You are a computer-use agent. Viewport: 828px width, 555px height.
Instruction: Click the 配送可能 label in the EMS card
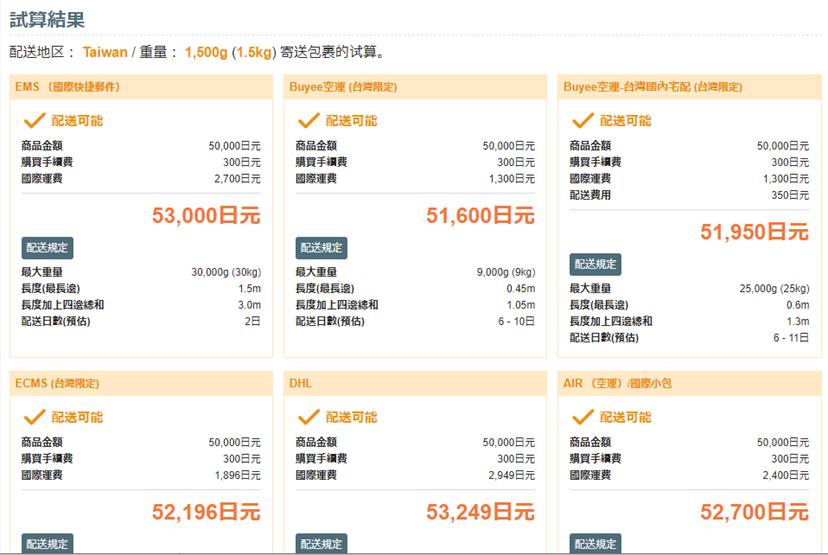pyautogui.click(x=77, y=120)
